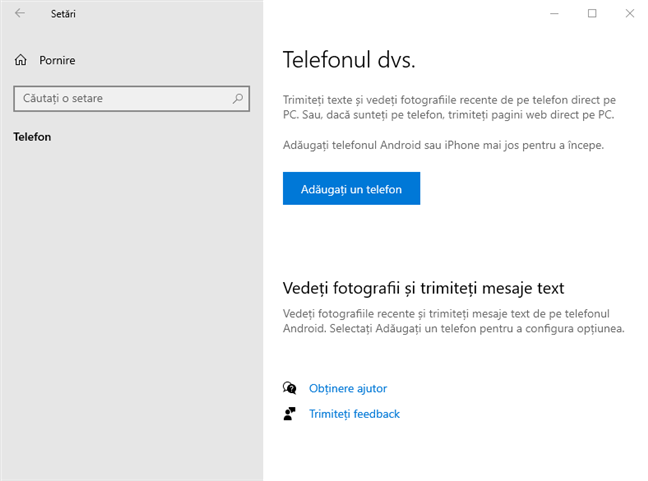Click the Vedeți fotografii și trimiteți mesaje text heading

pyautogui.click(x=423, y=288)
